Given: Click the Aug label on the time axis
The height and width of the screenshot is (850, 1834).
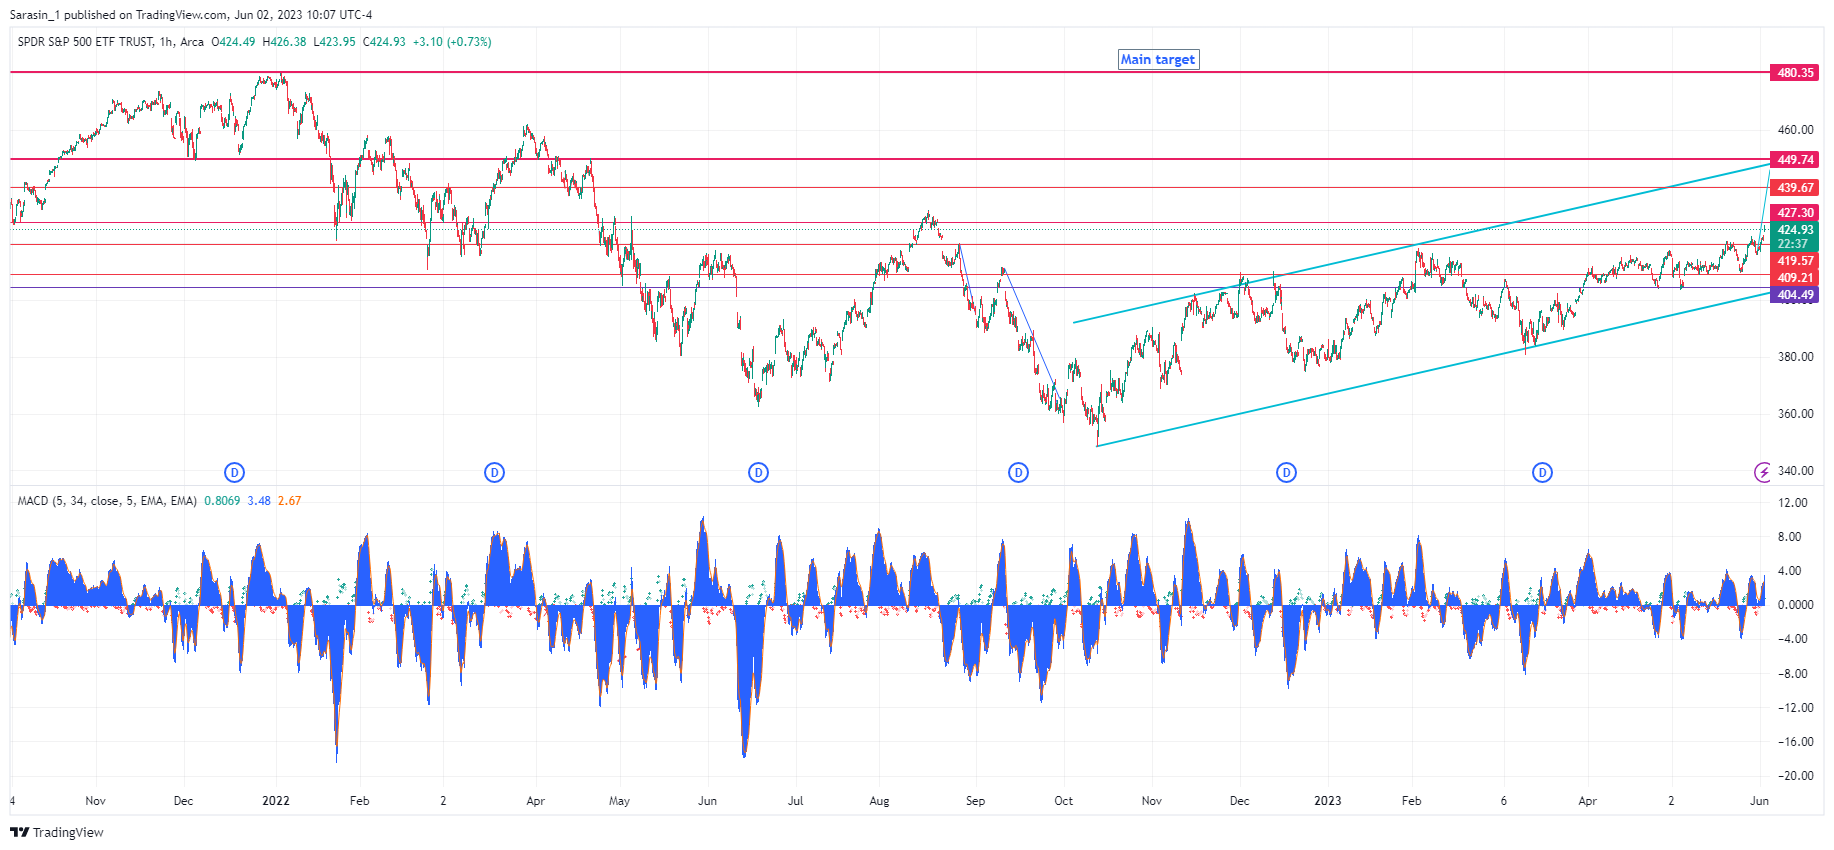Looking at the screenshot, I should pos(879,801).
